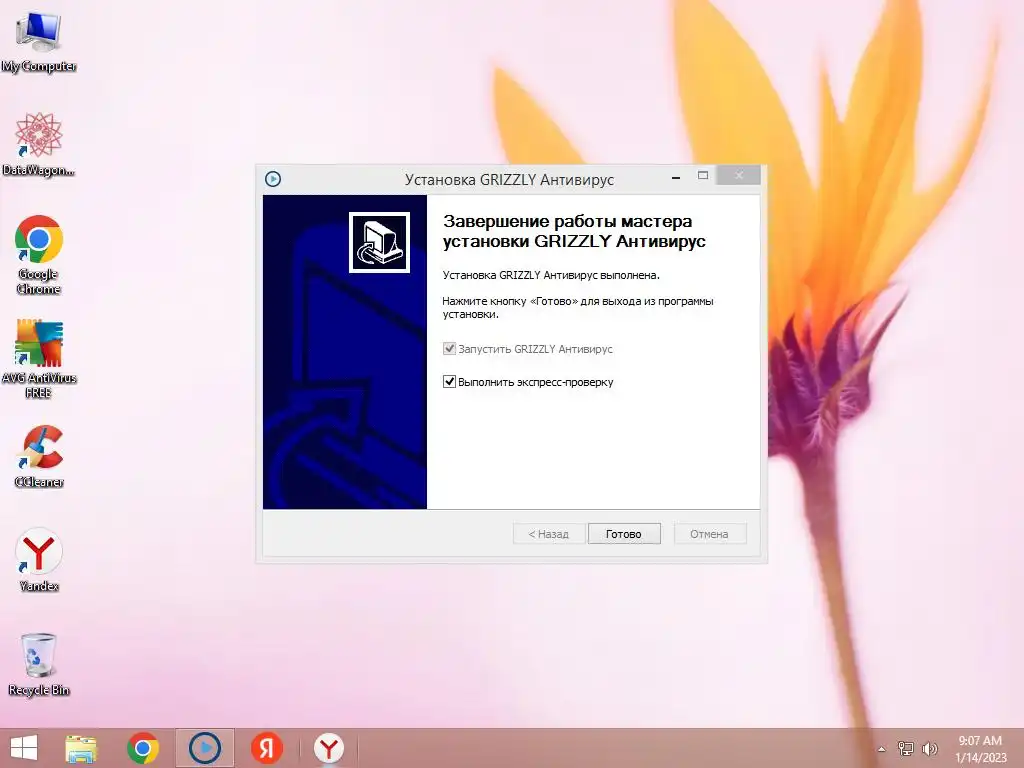Open the taskbar clock and date
Image resolution: width=1024 pixels, height=768 pixels.
tap(980, 749)
